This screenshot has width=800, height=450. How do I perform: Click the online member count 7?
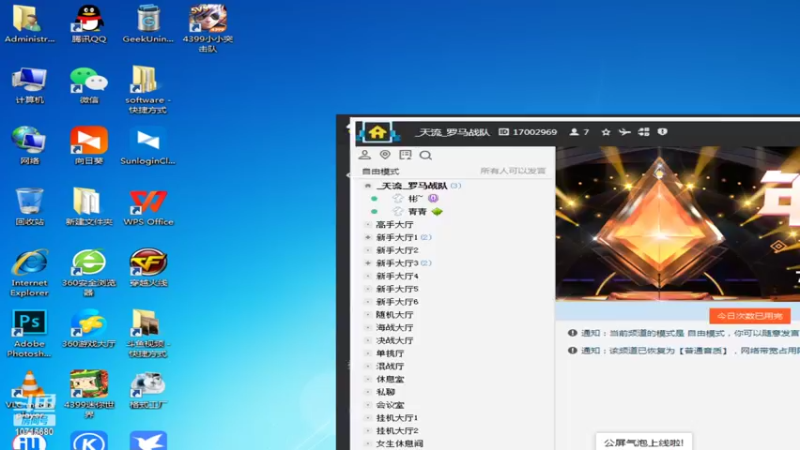[580, 132]
